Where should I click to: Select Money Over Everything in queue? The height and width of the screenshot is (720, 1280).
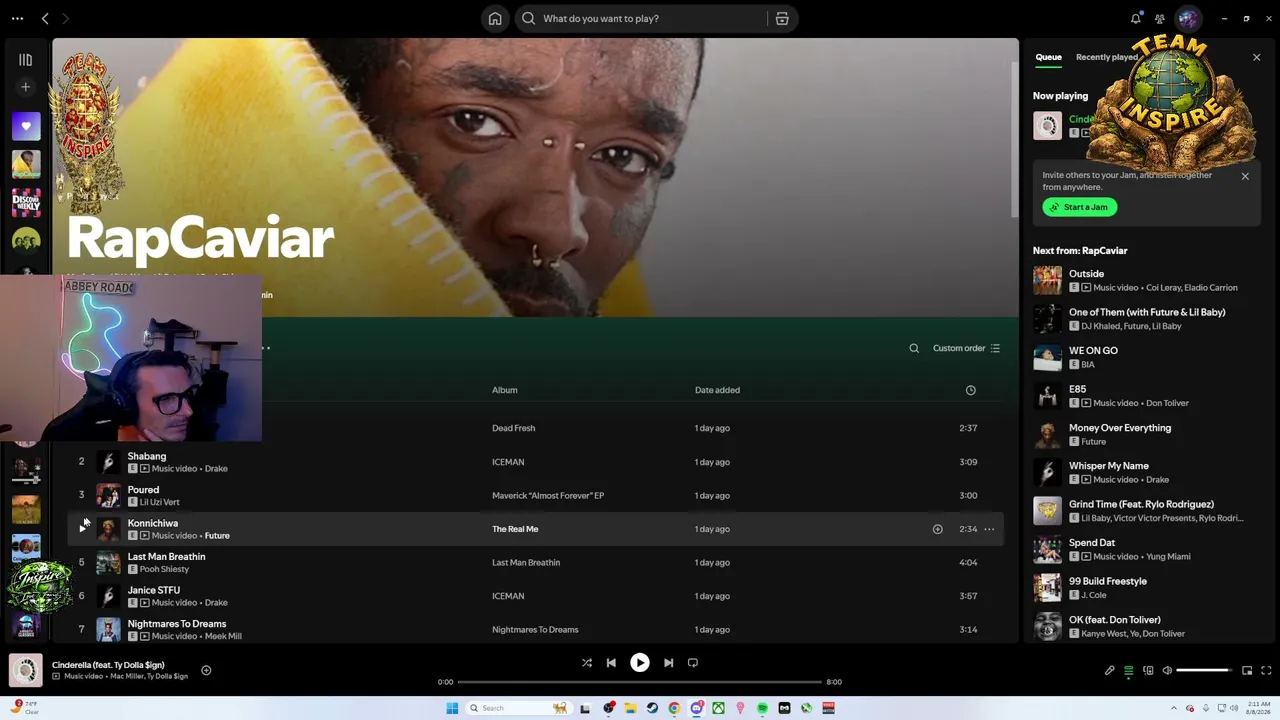click(x=1120, y=427)
